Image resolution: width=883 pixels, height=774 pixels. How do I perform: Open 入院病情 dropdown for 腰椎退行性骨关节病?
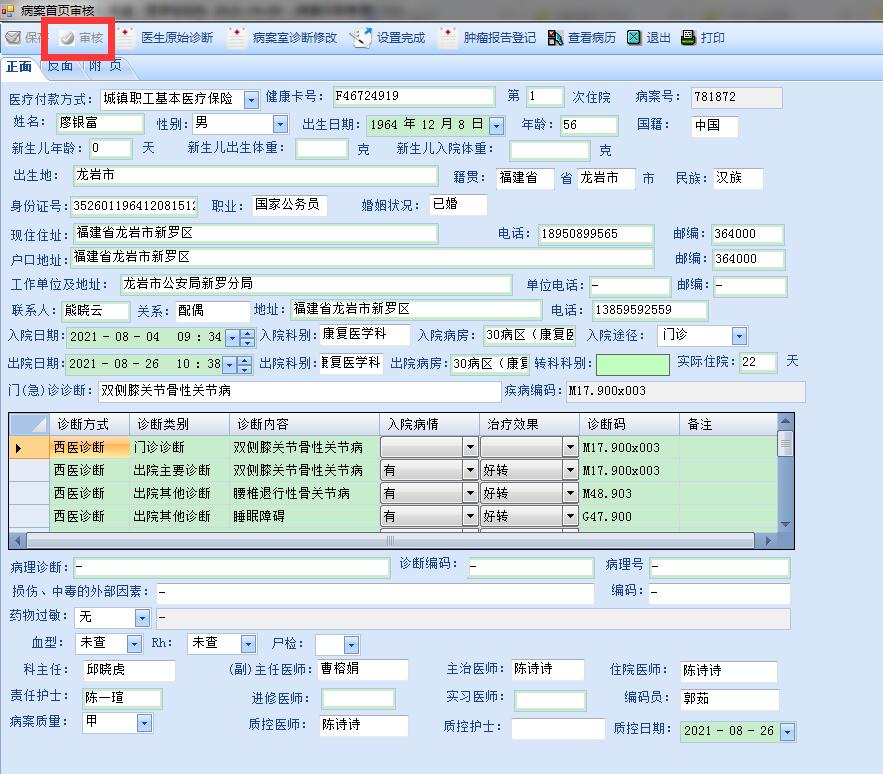[470, 493]
